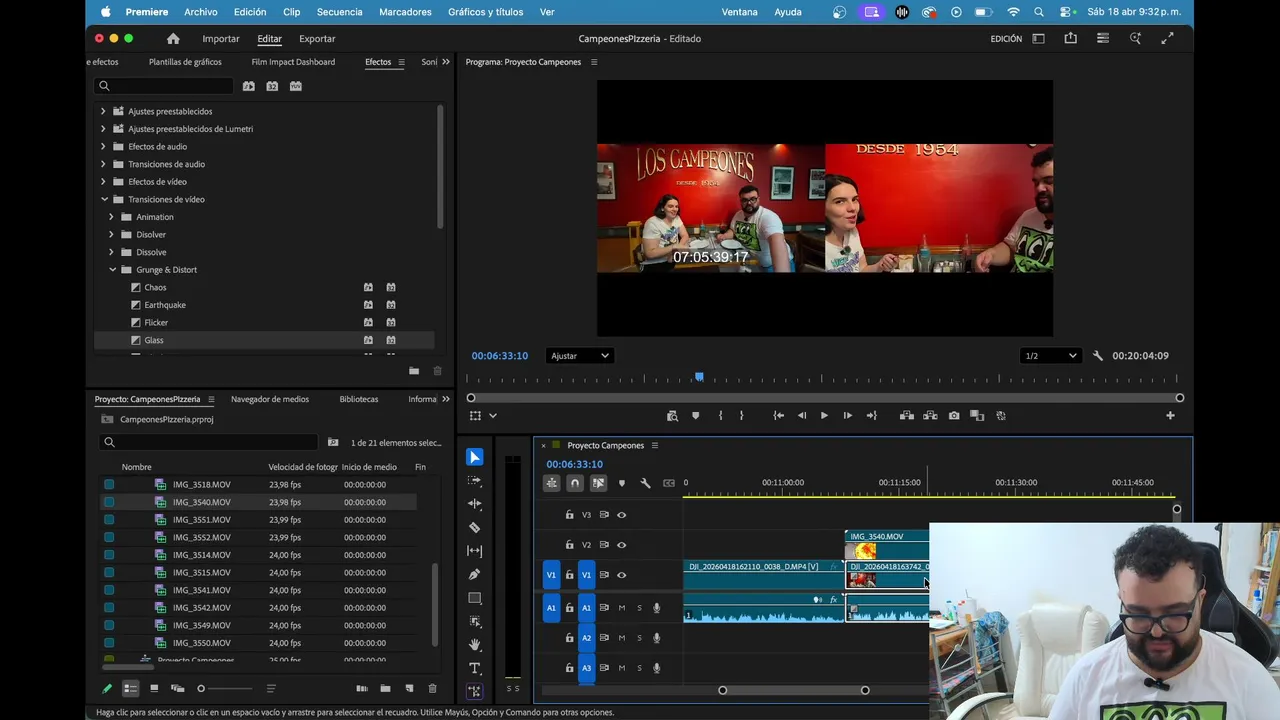Create new custom bin in Effects panel

click(x=414, y=371)
